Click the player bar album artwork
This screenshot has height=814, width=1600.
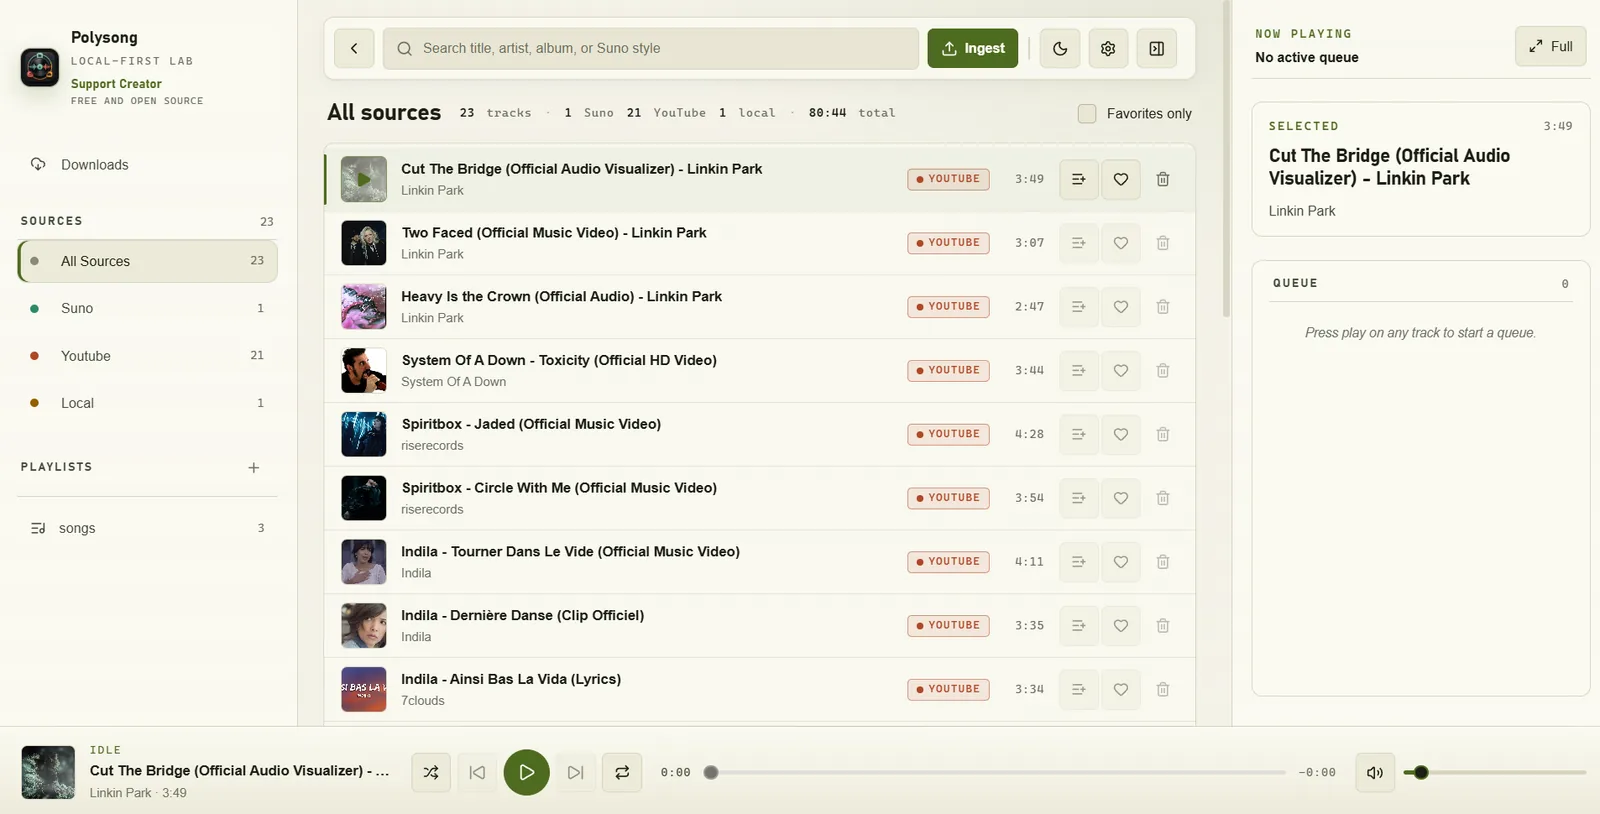tap(48, 772)
